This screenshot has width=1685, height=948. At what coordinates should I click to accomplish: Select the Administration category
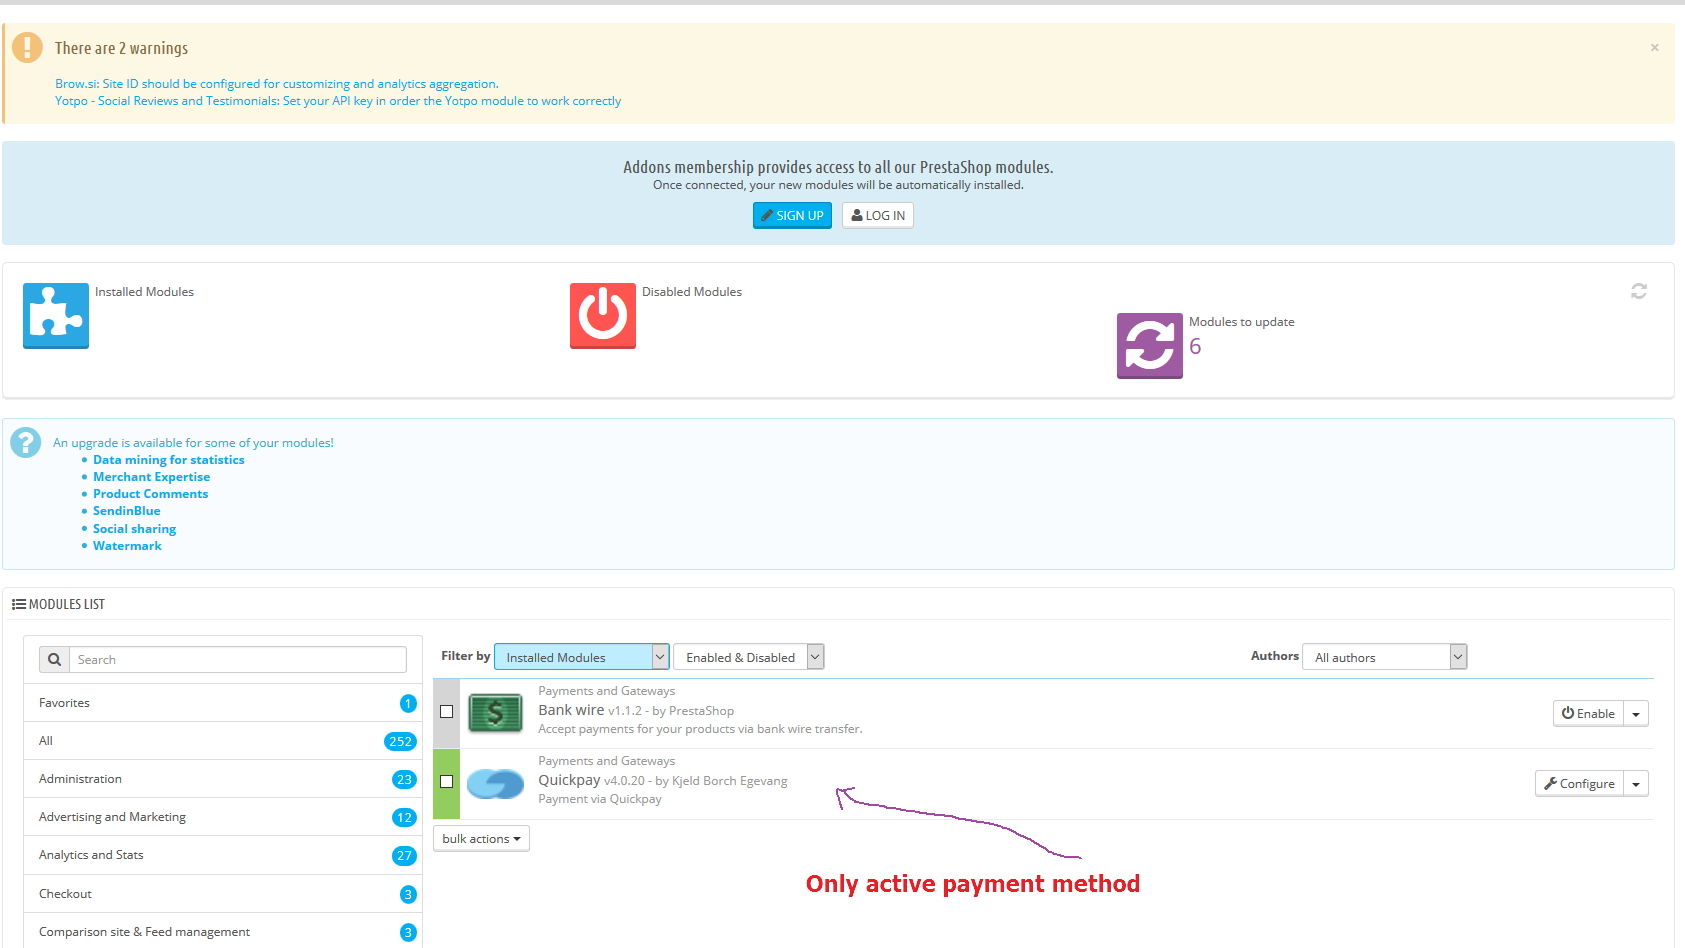(223, 779)
